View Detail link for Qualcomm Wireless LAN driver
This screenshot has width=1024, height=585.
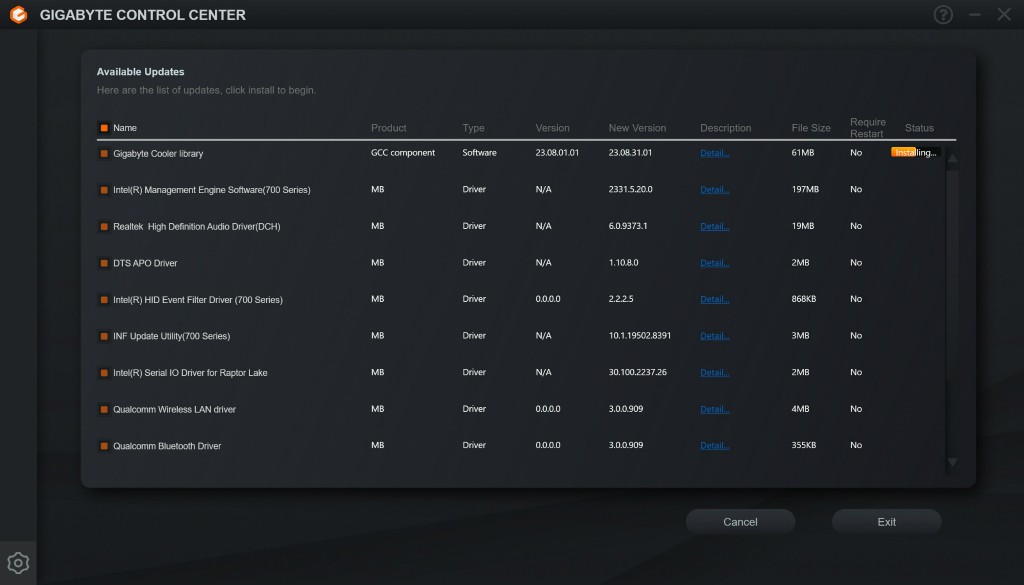pos(714,409)
